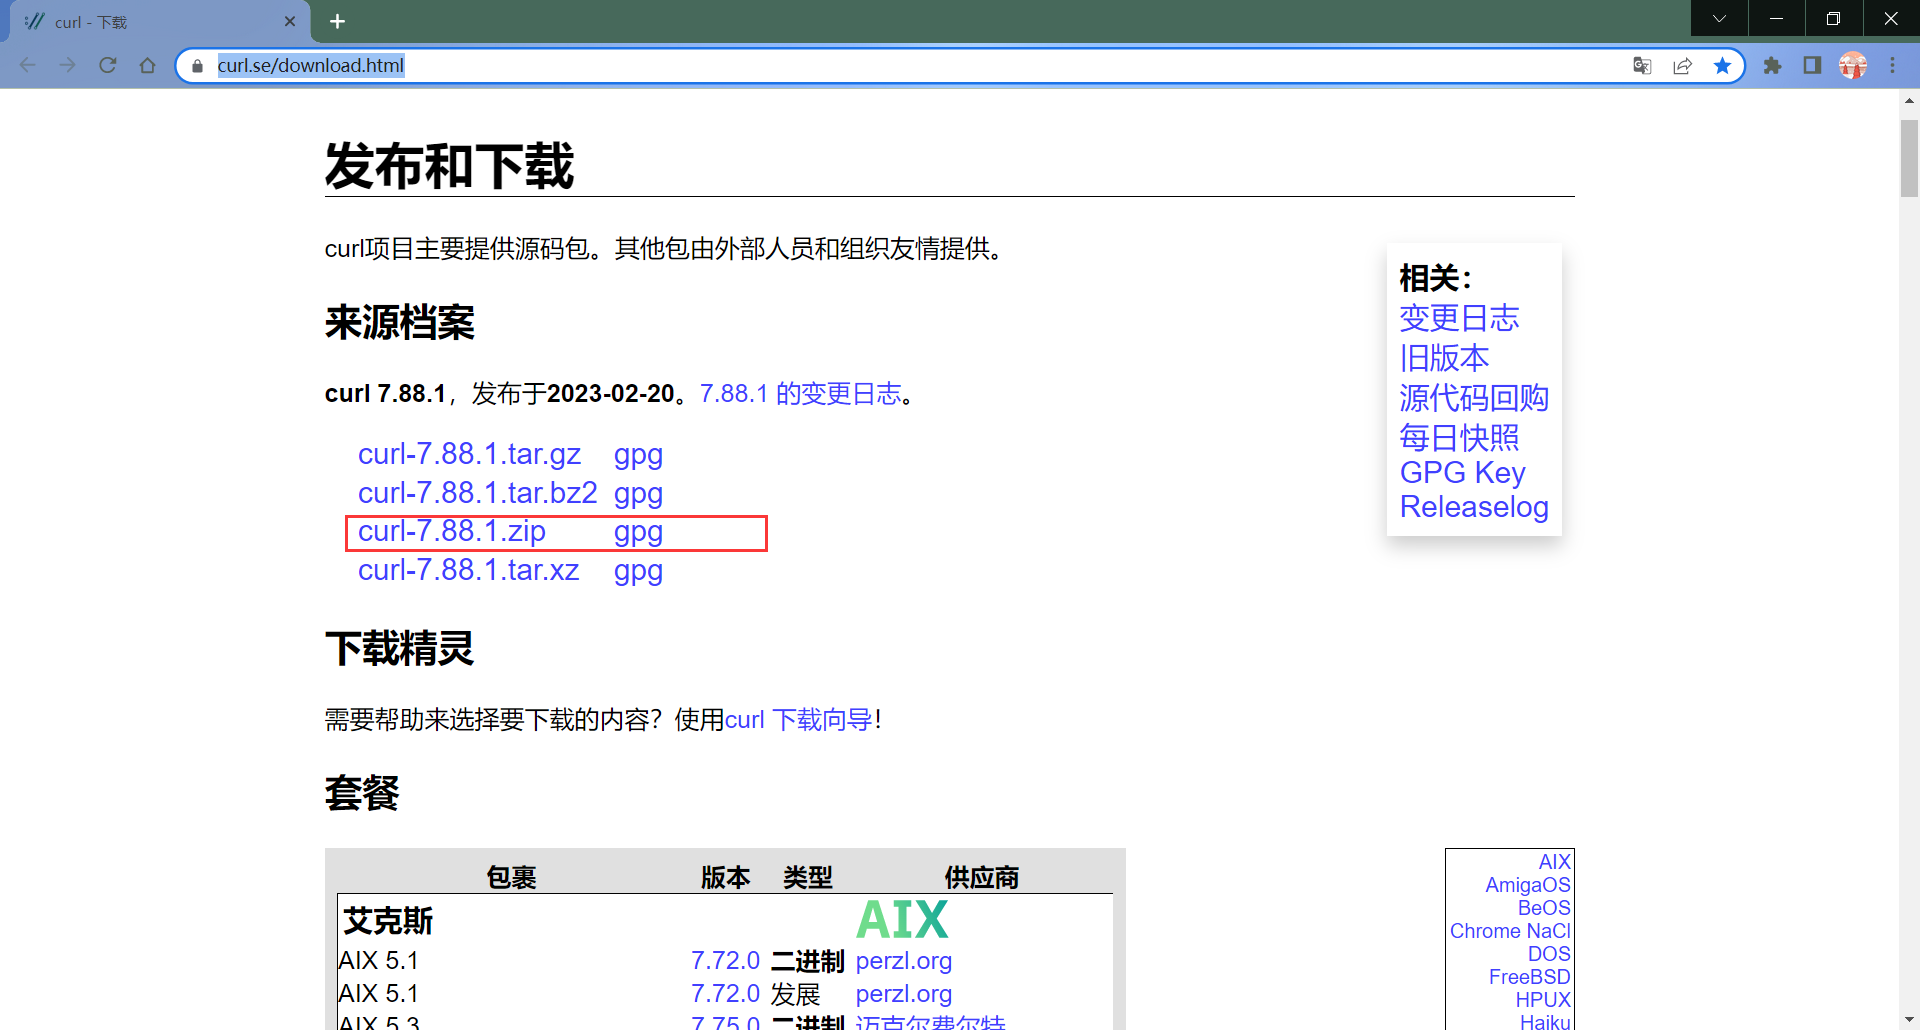This screenshot has width=1920, height=1030.
Task: Open the extensions puzzle icon
Action: (1772, 66)
